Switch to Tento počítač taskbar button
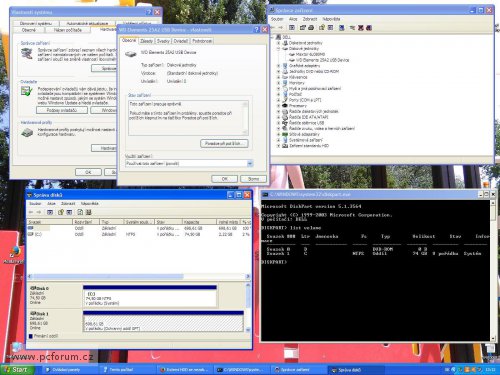The width and height of the screenshot is (500, 375). [127, 370]
